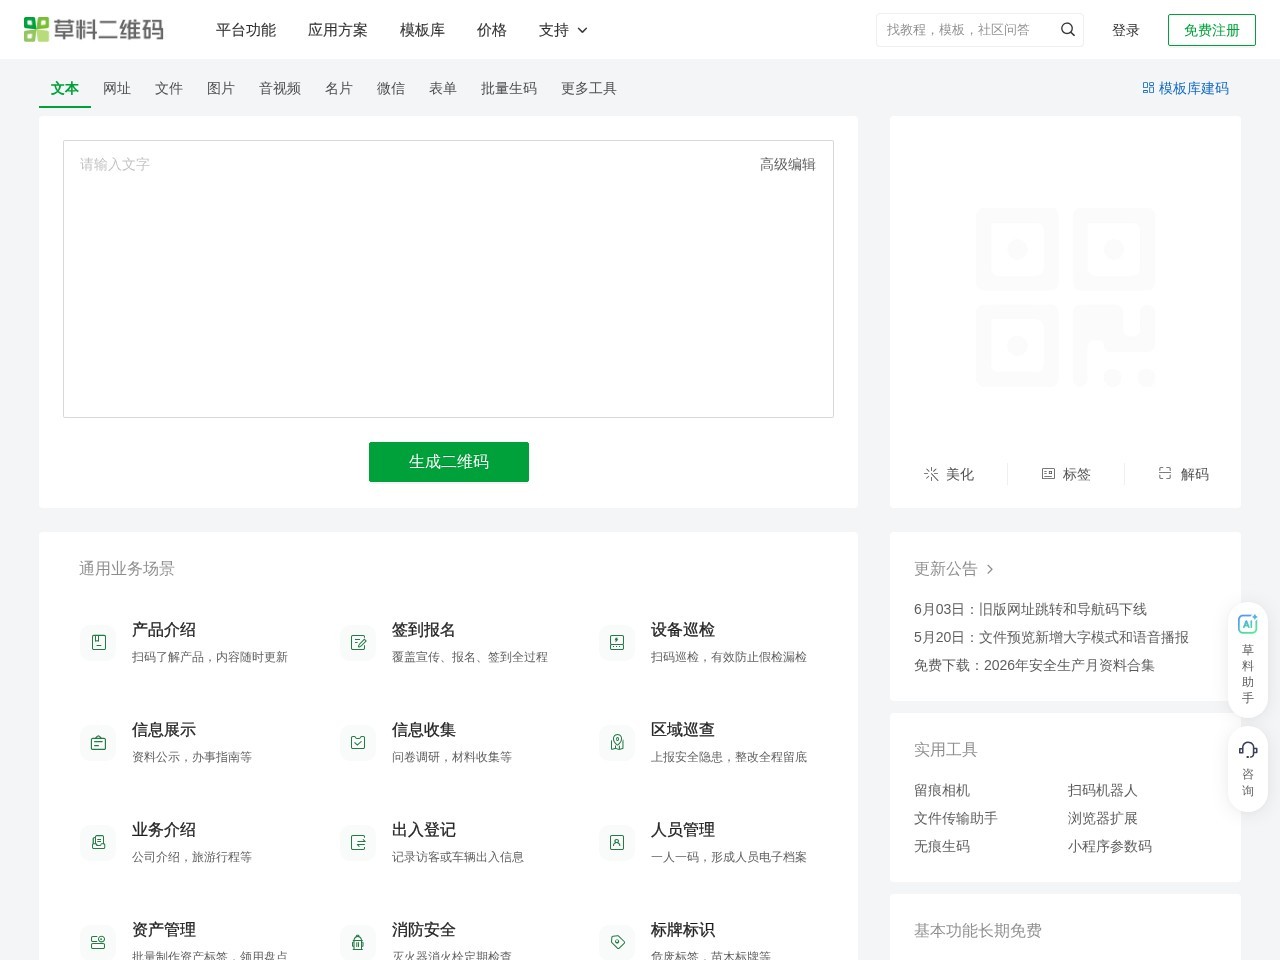Open the 扫码机器人 tool link
This screenshot has height=960, width=1280.
pyautogui.click(x=1103, y=790)
